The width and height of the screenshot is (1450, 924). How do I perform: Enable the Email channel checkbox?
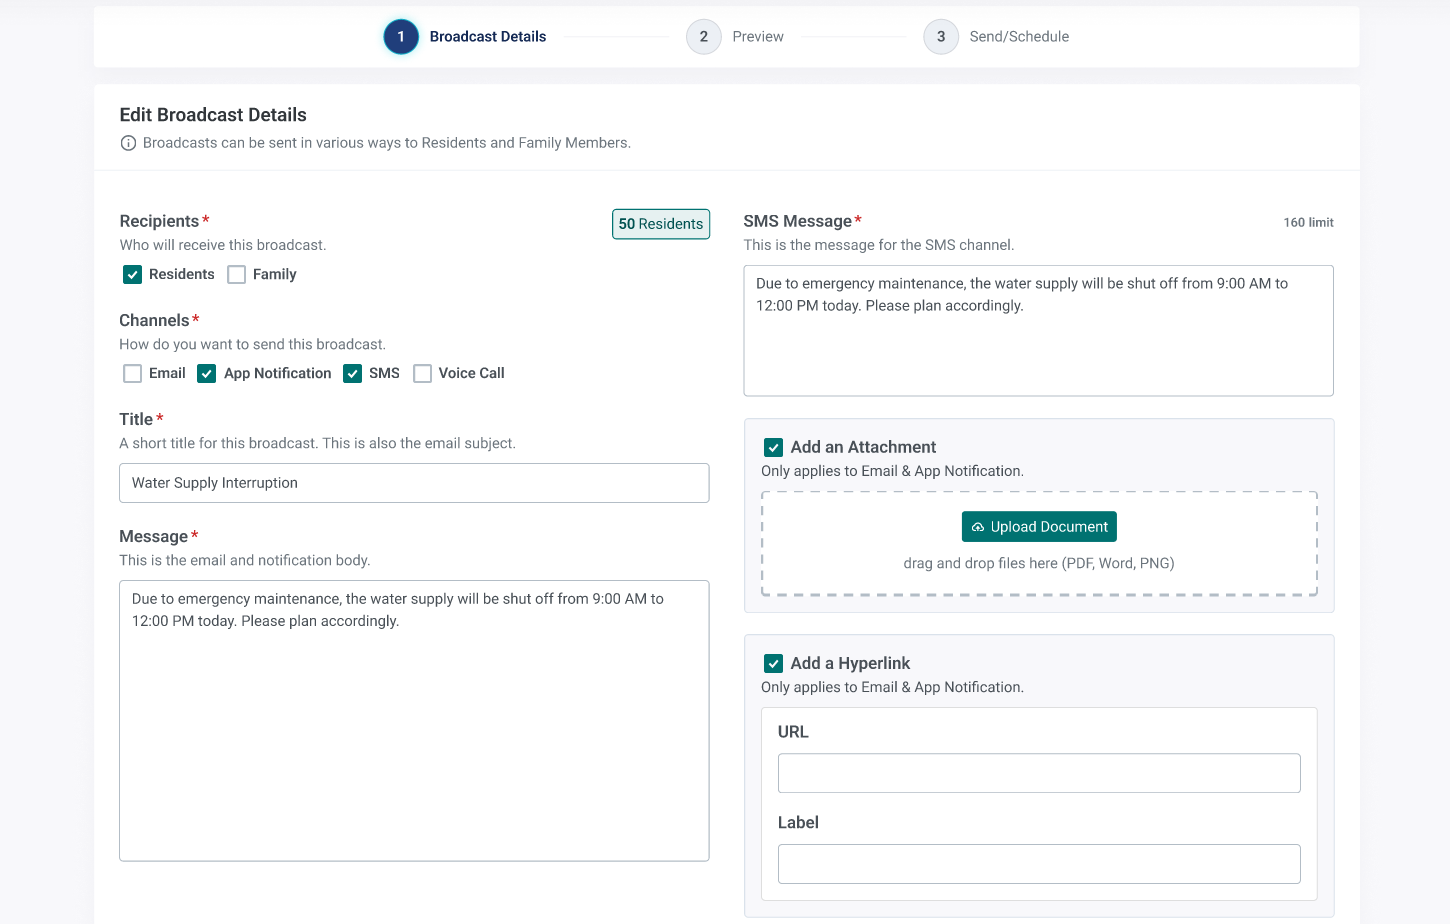coord(132,373)
